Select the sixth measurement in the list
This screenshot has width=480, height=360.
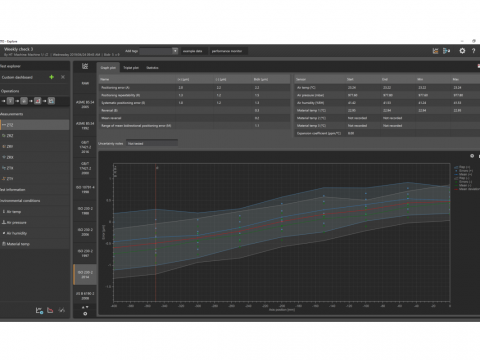tap(35, 179)
